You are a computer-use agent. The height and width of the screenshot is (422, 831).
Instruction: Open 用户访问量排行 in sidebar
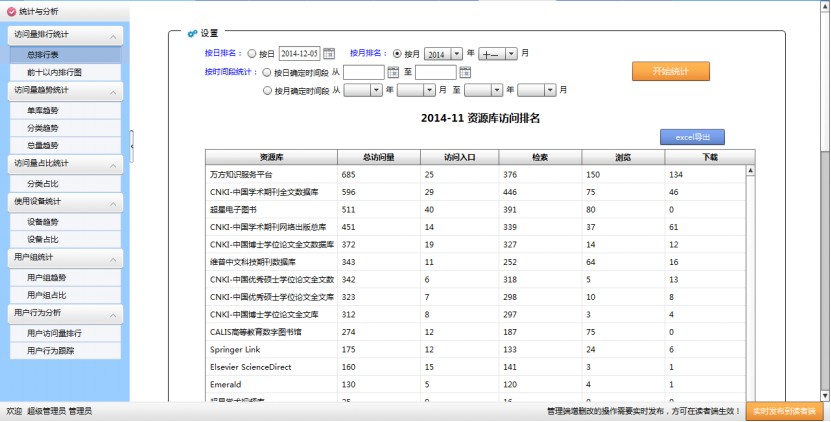coord(56,332)
